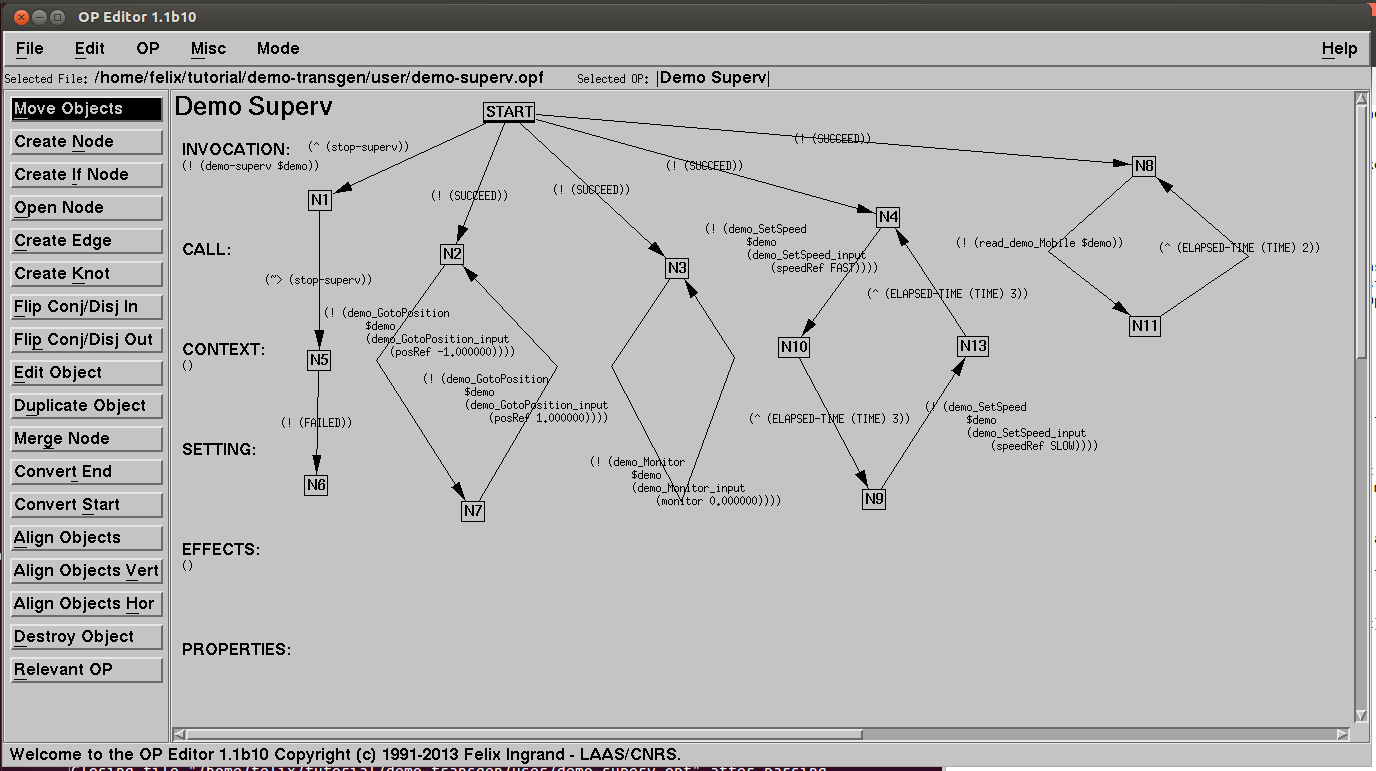The image size is (1376, 771).
Task: Select the Create Knot tool
Action: pyautogui.click(x=86, y=274)
